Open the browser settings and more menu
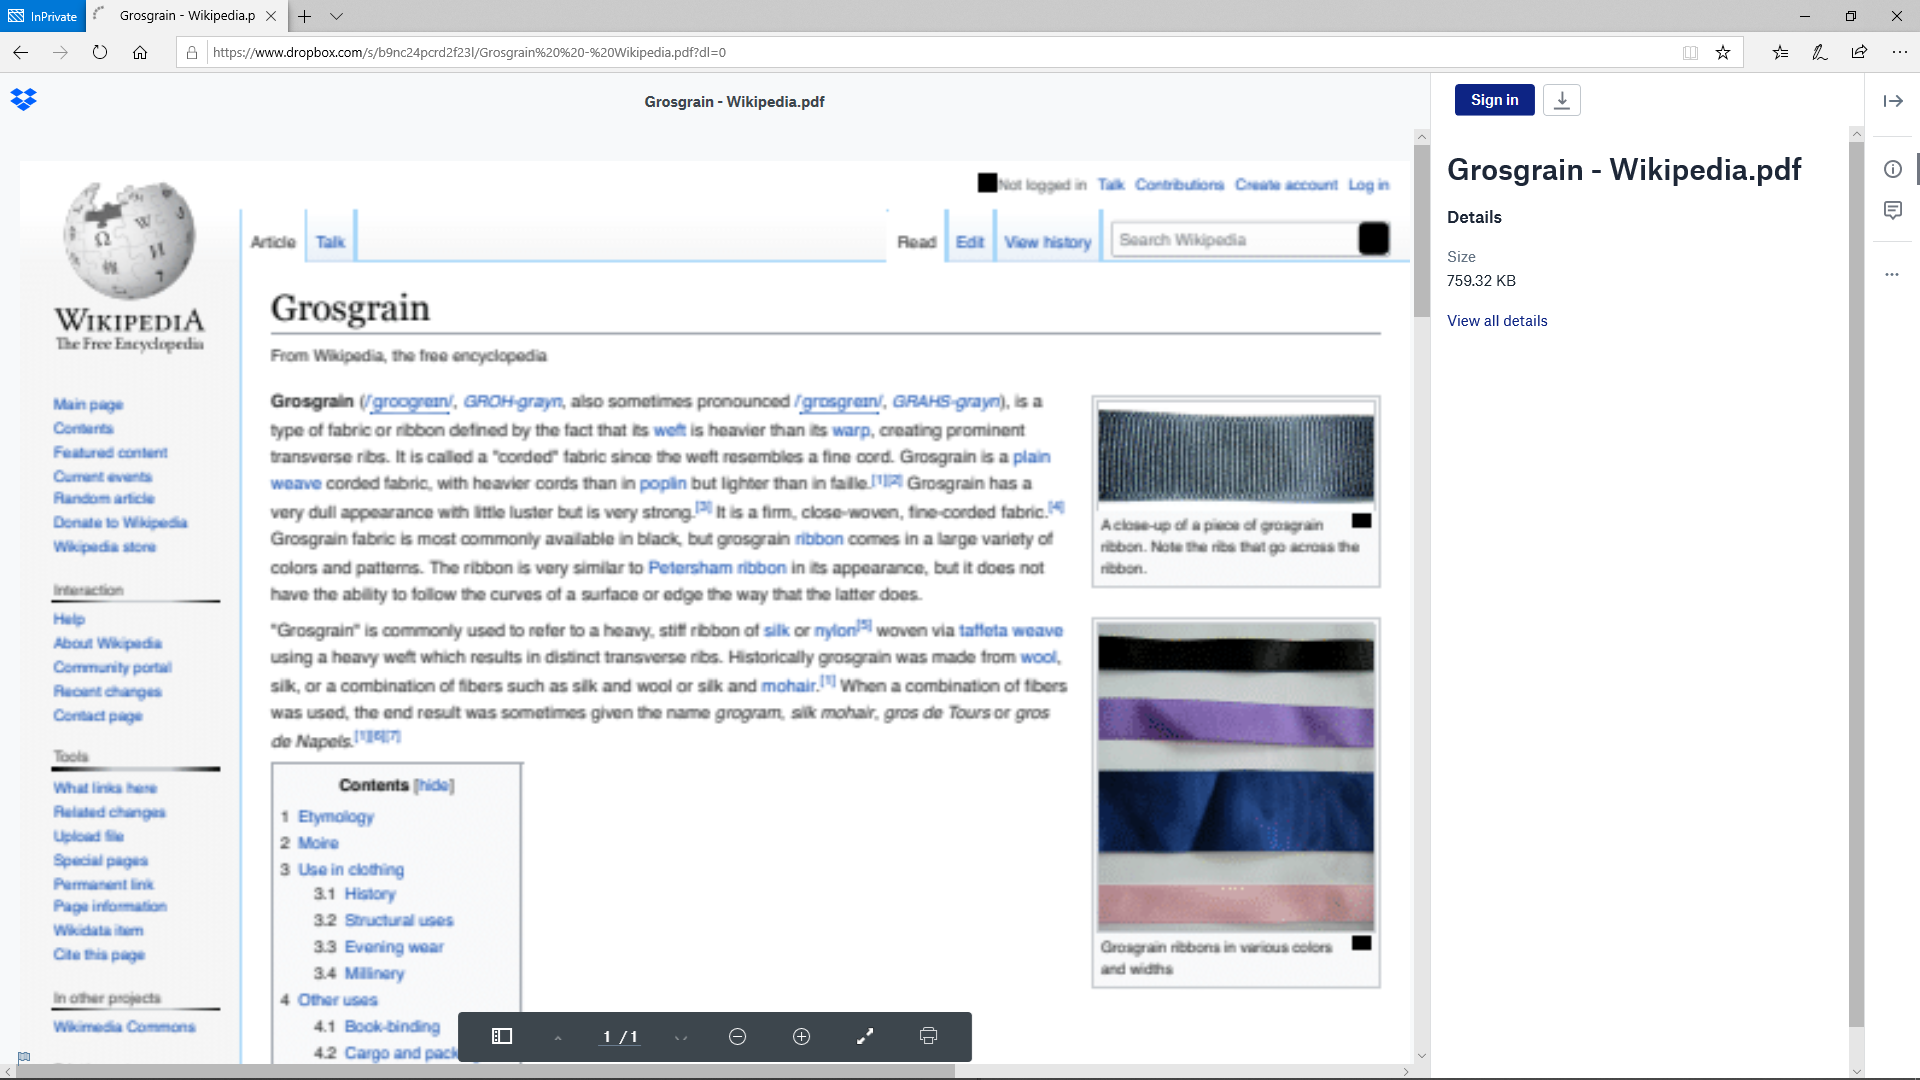The image size is (1920, 1080). tap(1899, 52)
